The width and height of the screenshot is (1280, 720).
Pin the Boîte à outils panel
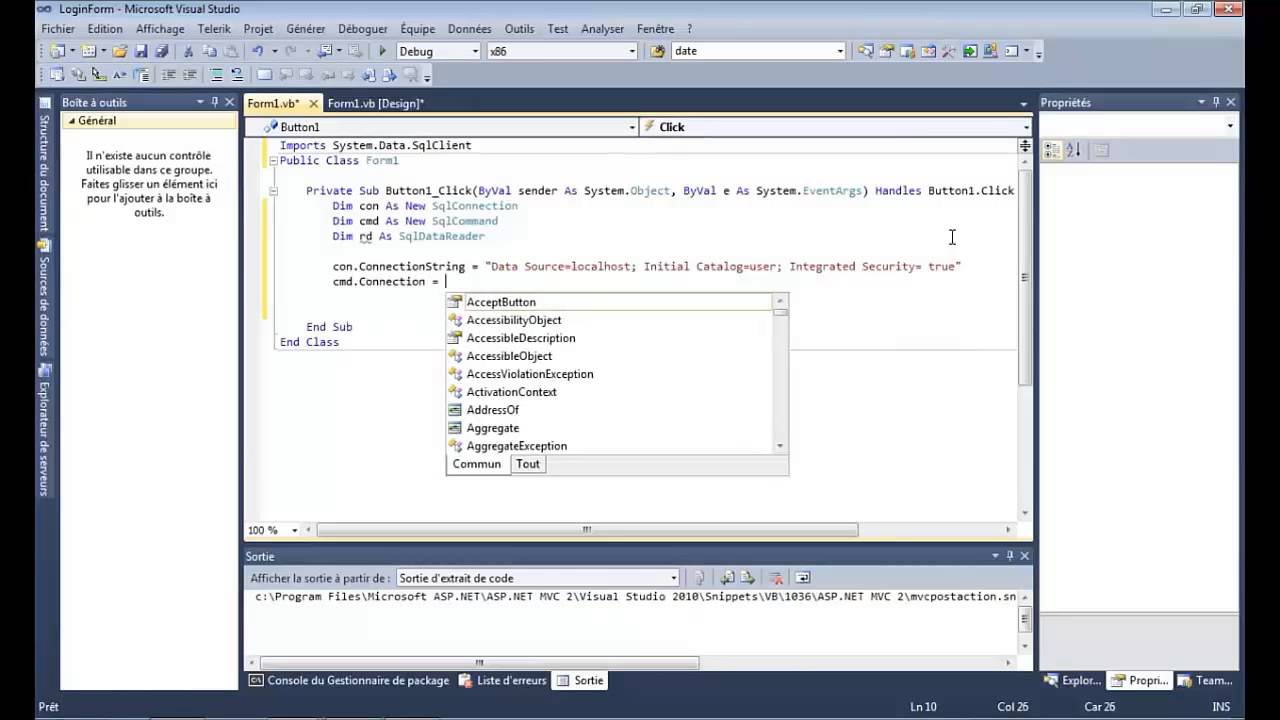coord(214,102)
